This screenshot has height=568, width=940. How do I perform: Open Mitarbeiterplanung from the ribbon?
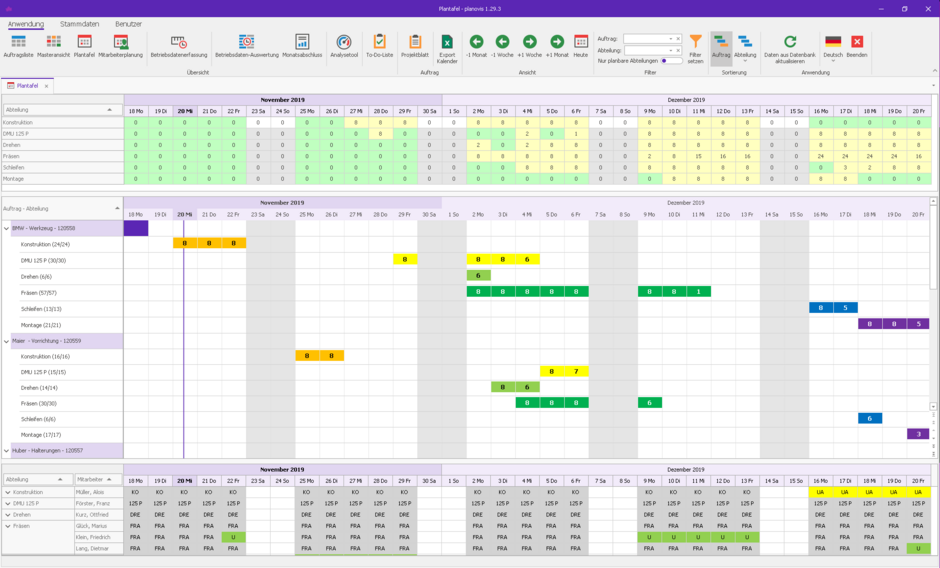tap(120, 45)
